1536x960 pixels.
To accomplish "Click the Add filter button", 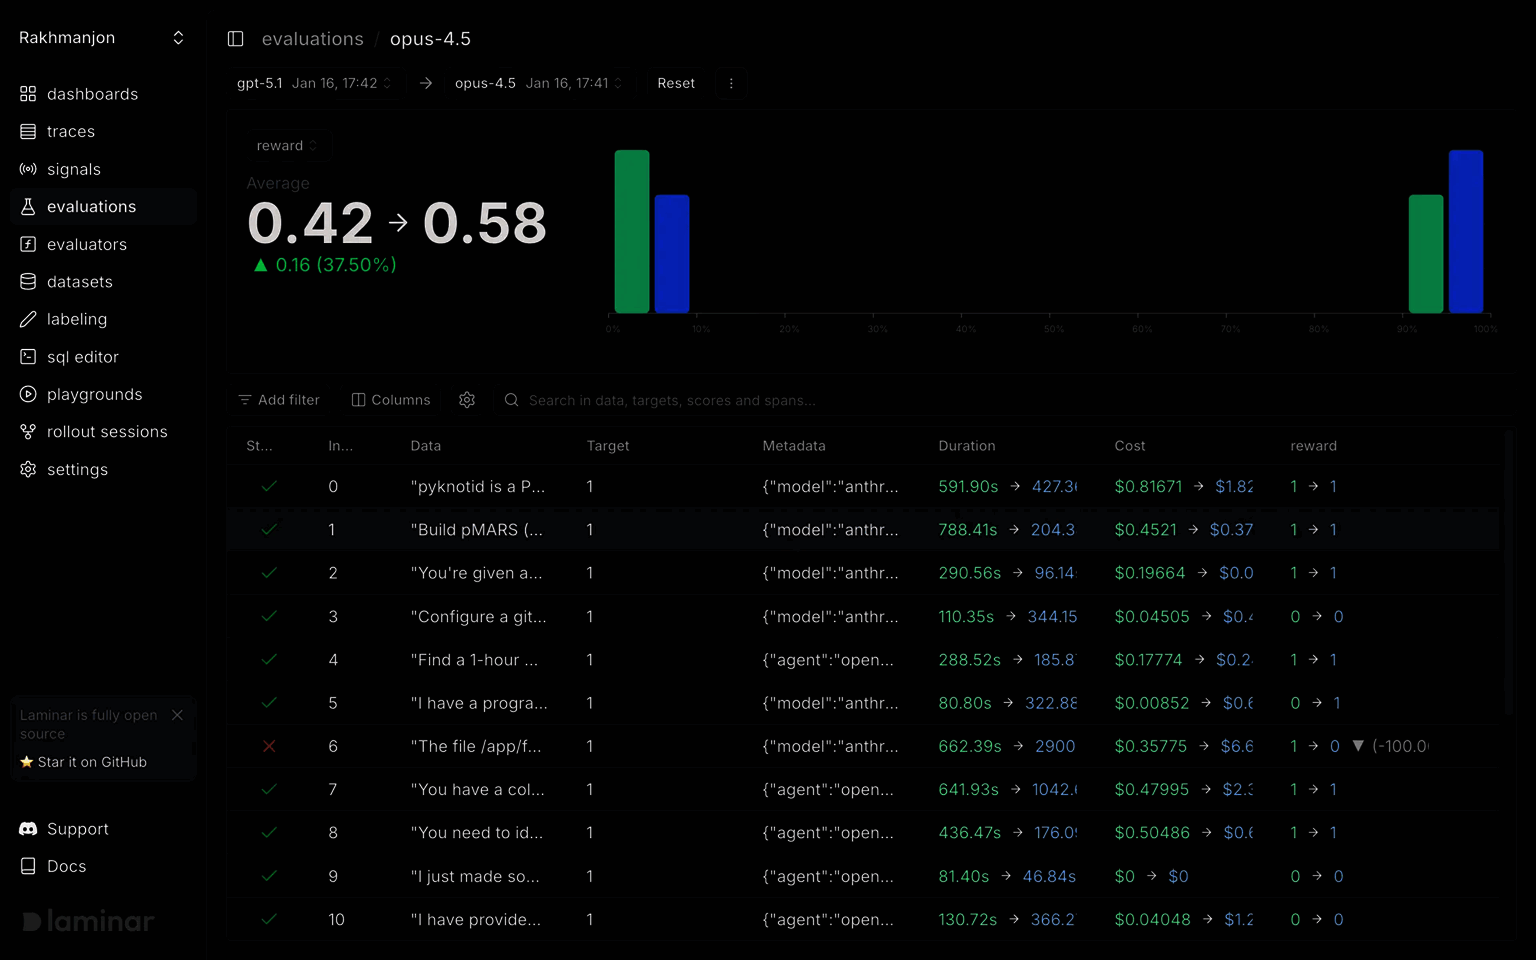I will (x=279, y=400).
